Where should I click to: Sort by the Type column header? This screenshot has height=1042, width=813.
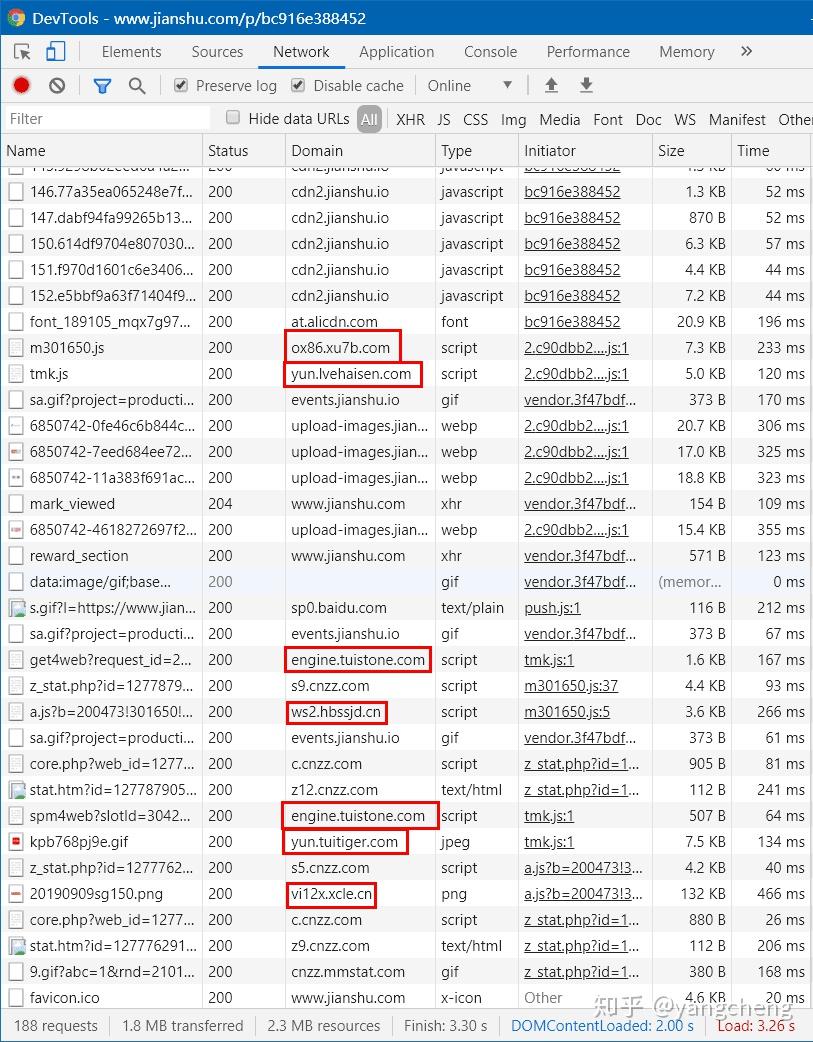click(477, 151)
